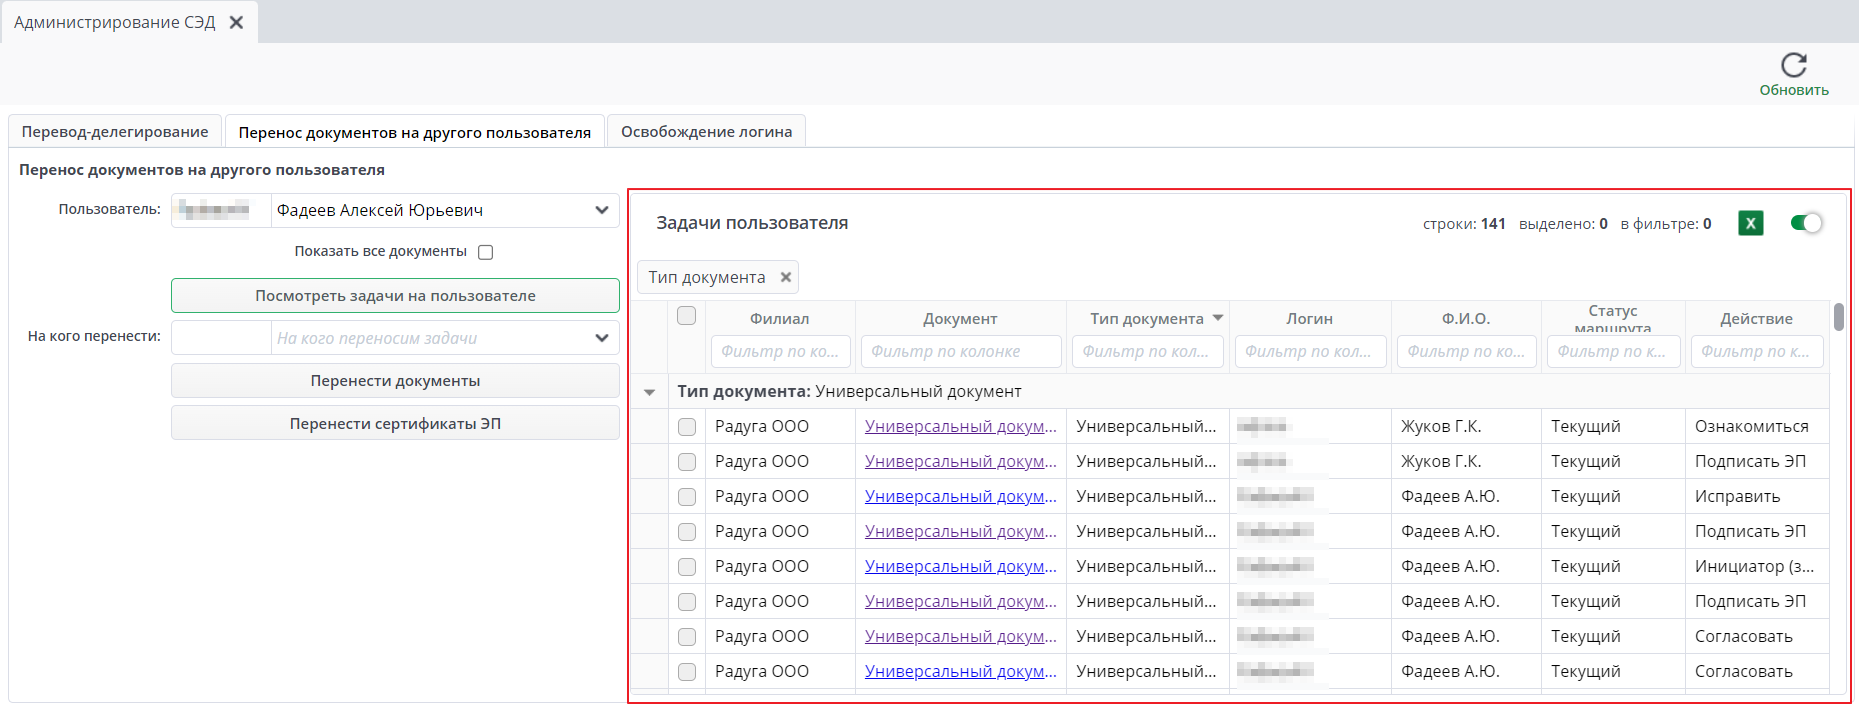1859x706 pixels.
Task: Collapse the Универсальный документ group
Action: point(650,392)
